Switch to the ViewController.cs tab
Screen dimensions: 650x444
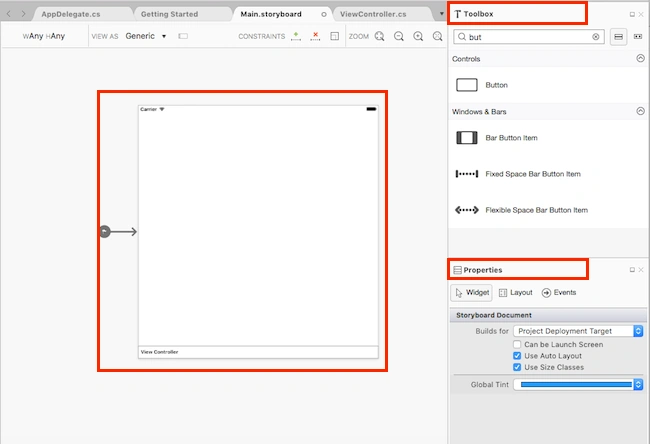(373, 14)
